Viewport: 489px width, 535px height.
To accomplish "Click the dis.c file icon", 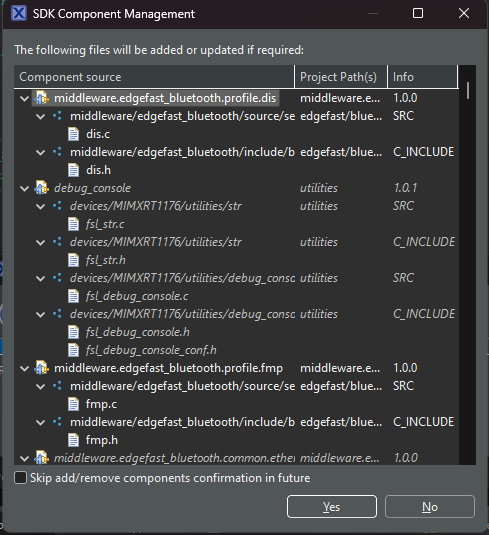I will [73, 134].
